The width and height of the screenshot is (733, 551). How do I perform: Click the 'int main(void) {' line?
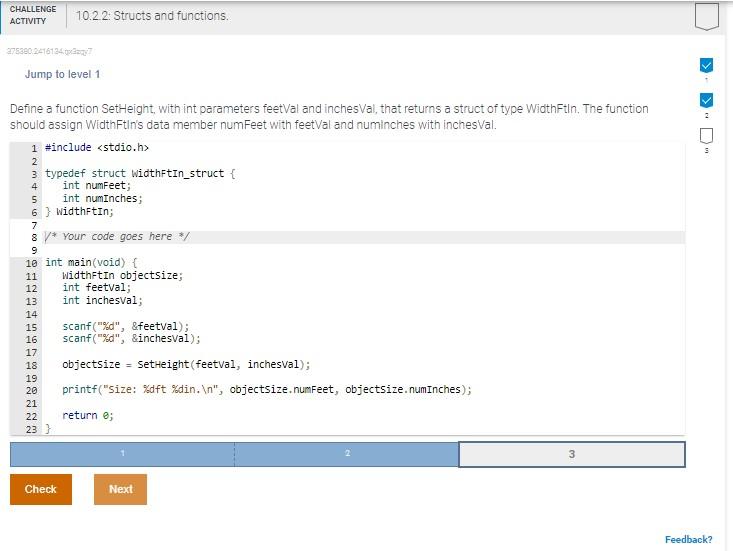91,263
